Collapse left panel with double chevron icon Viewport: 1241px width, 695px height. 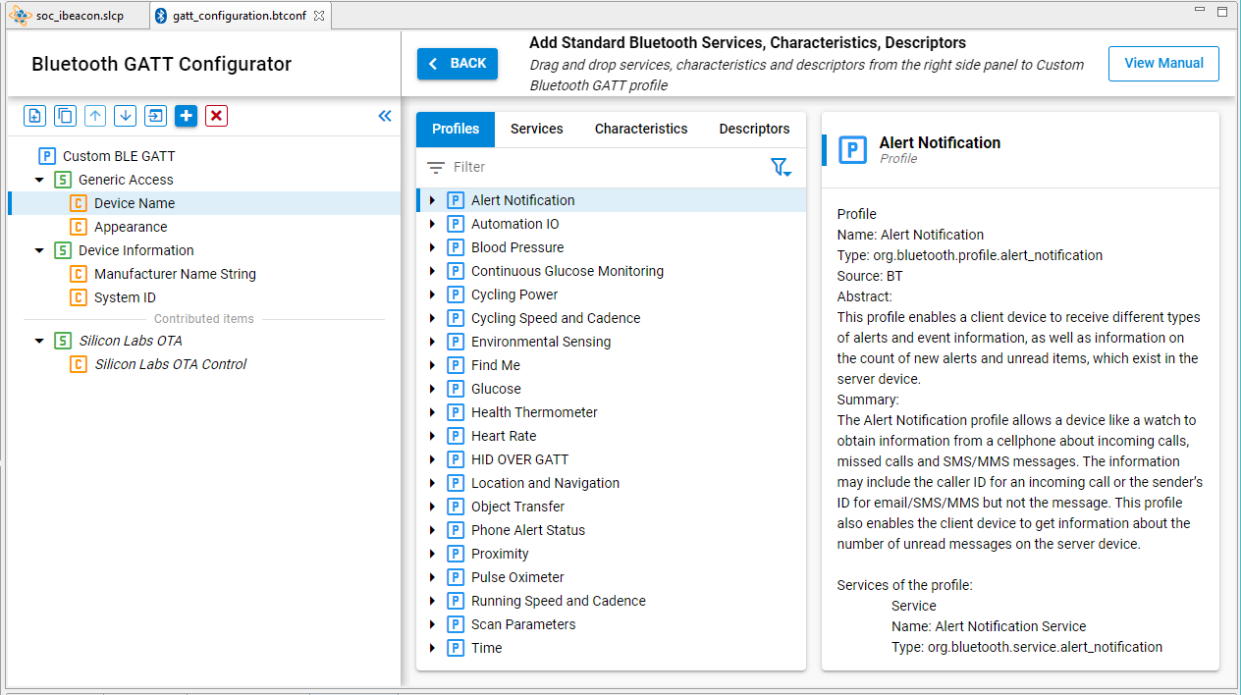pos(385,116)
